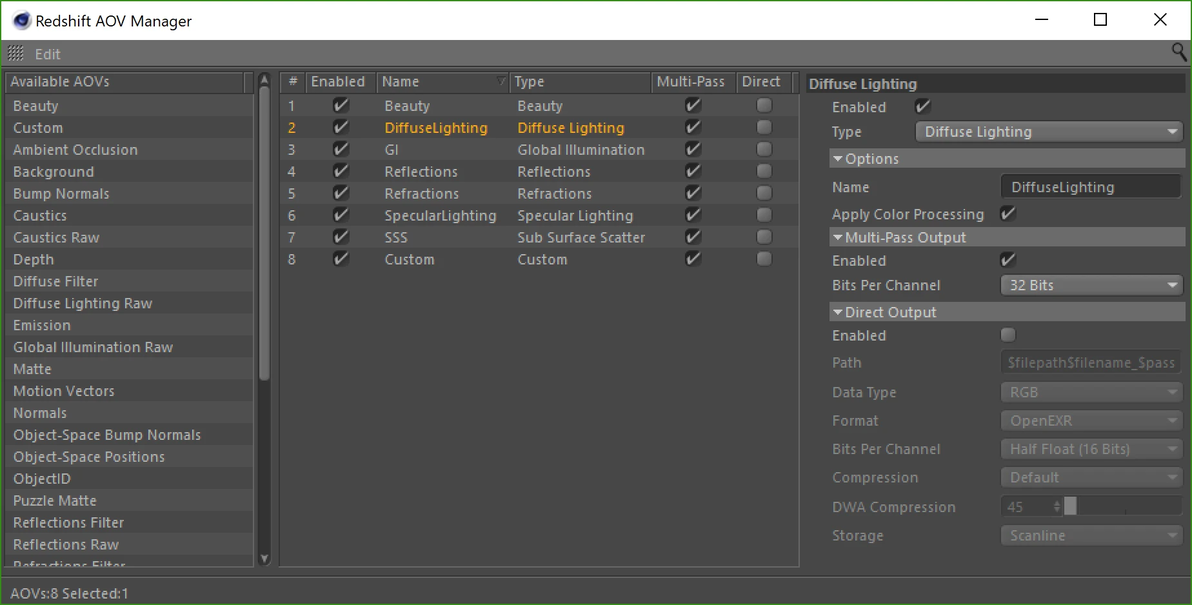Collapse the Options section
This screenshot has width=1192, height=605.
coord(838,159)
